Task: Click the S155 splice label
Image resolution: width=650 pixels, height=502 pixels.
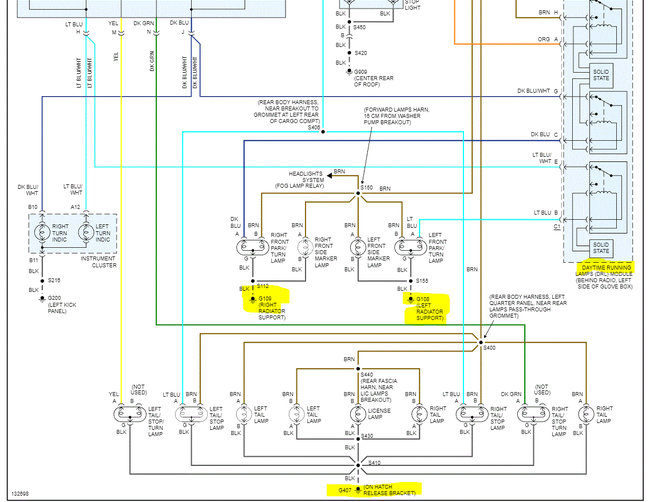Action: tap(422, 281)
